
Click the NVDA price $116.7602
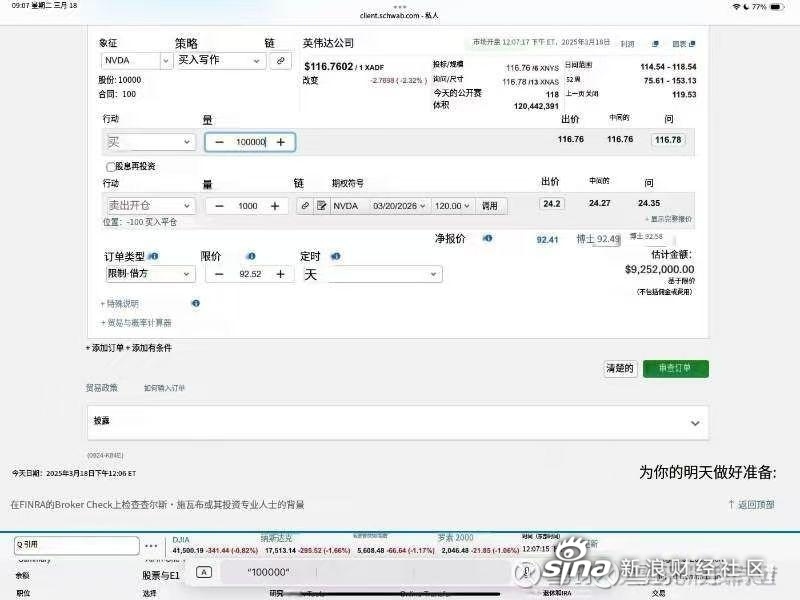pos(329,67)
